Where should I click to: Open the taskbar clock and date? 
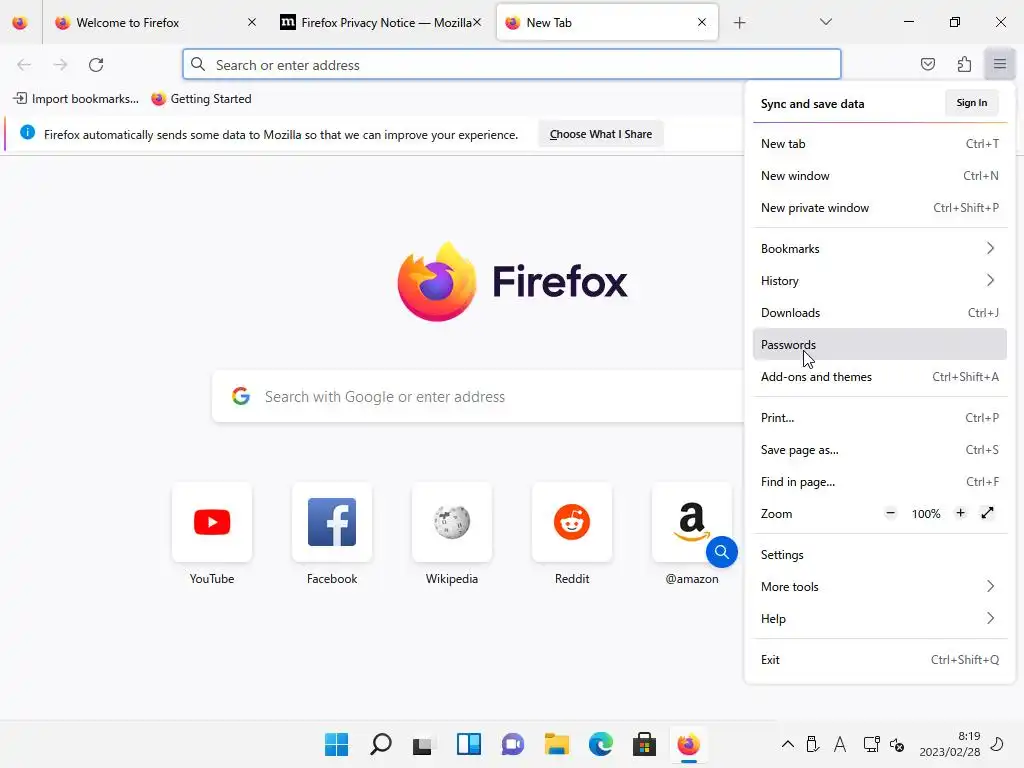pos(949,744)
